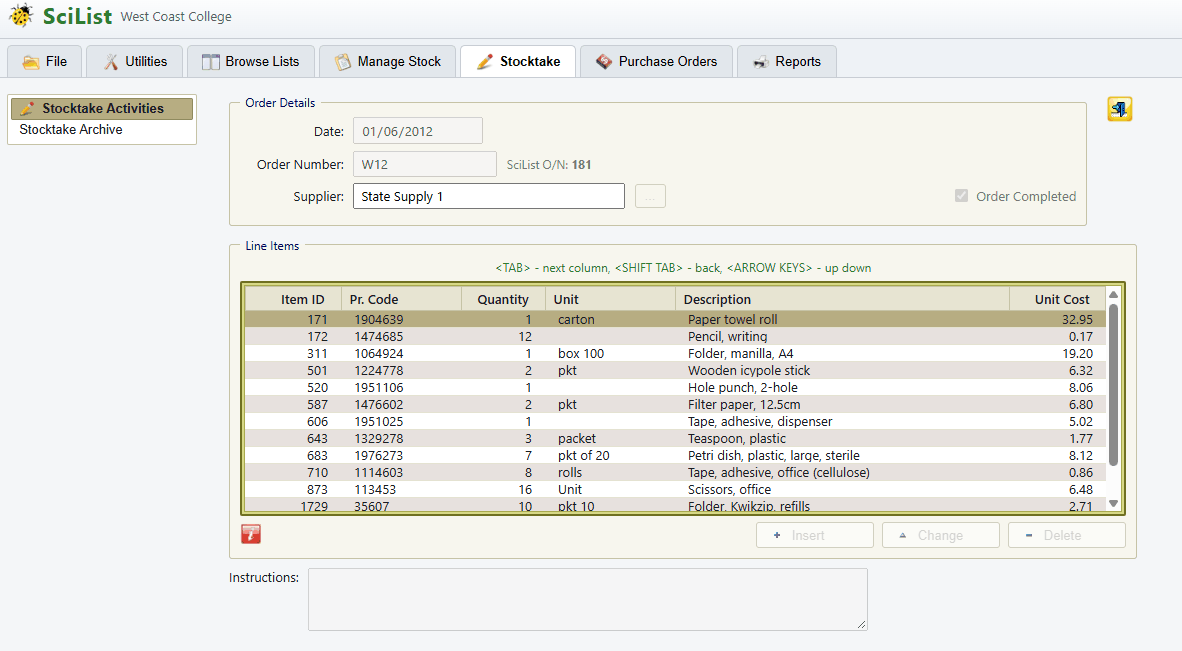Open the Purchase Orders tab

click(x=657, y=62)
